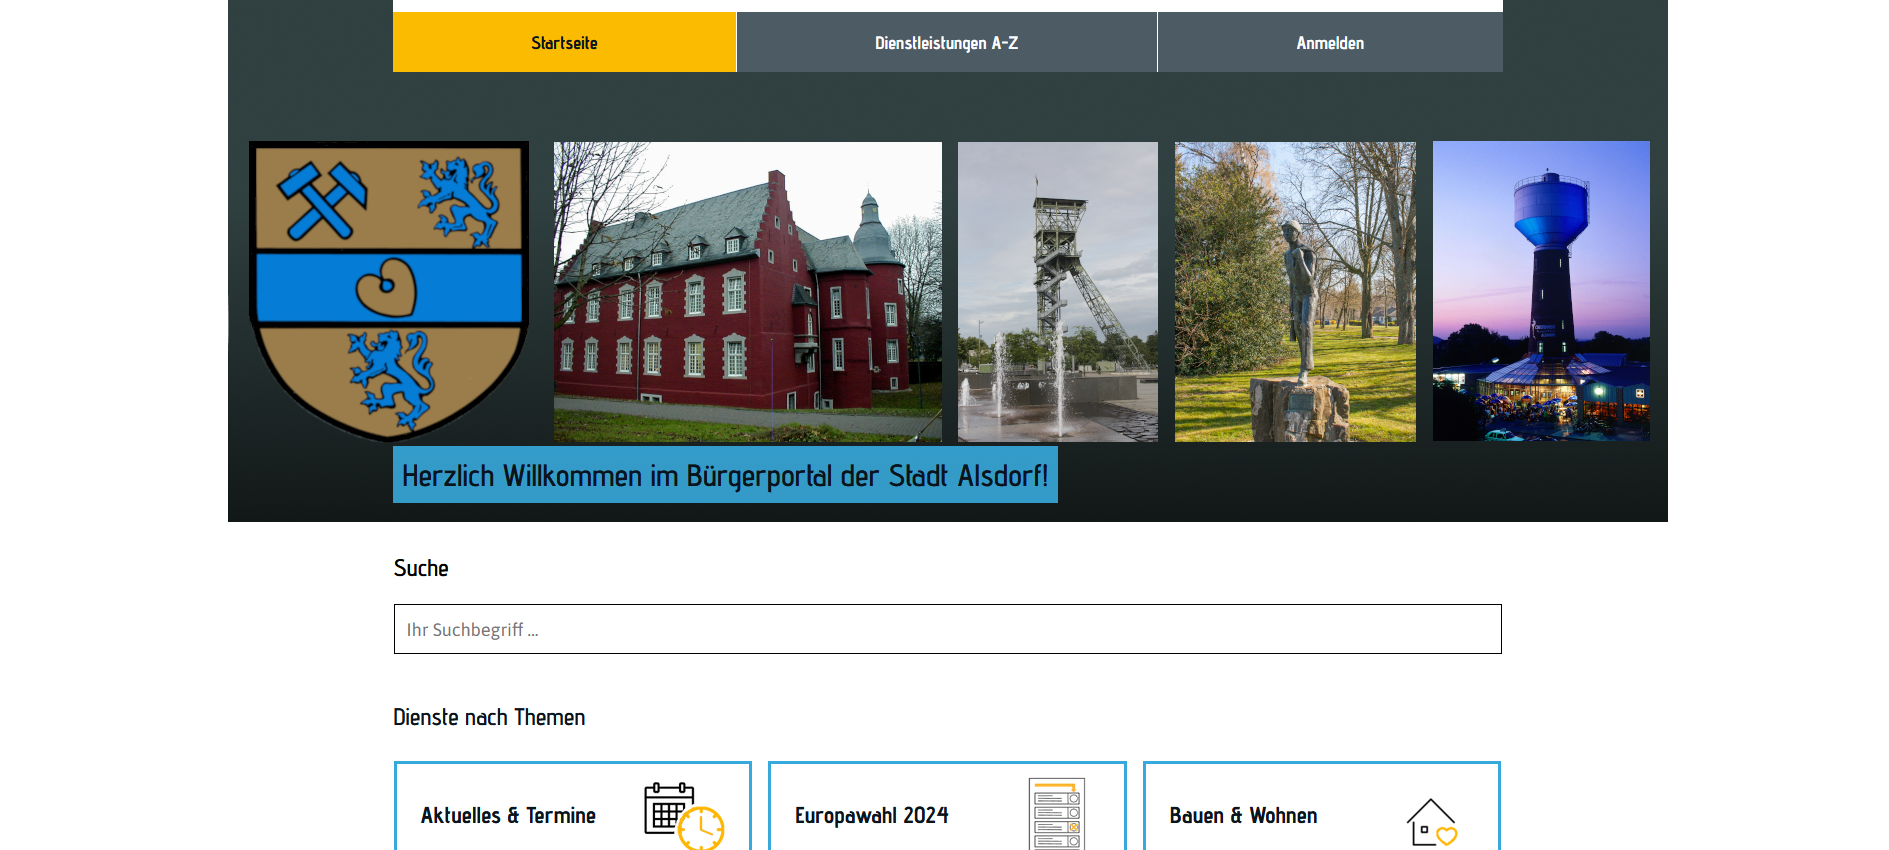Click the house with heart icon

pyautogui.click(x=1431, y=822)
